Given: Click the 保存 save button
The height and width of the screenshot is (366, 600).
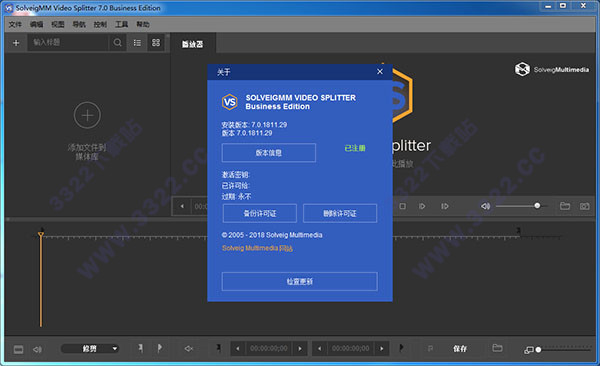Looking at the screenshot, I should tap(460, 348).
